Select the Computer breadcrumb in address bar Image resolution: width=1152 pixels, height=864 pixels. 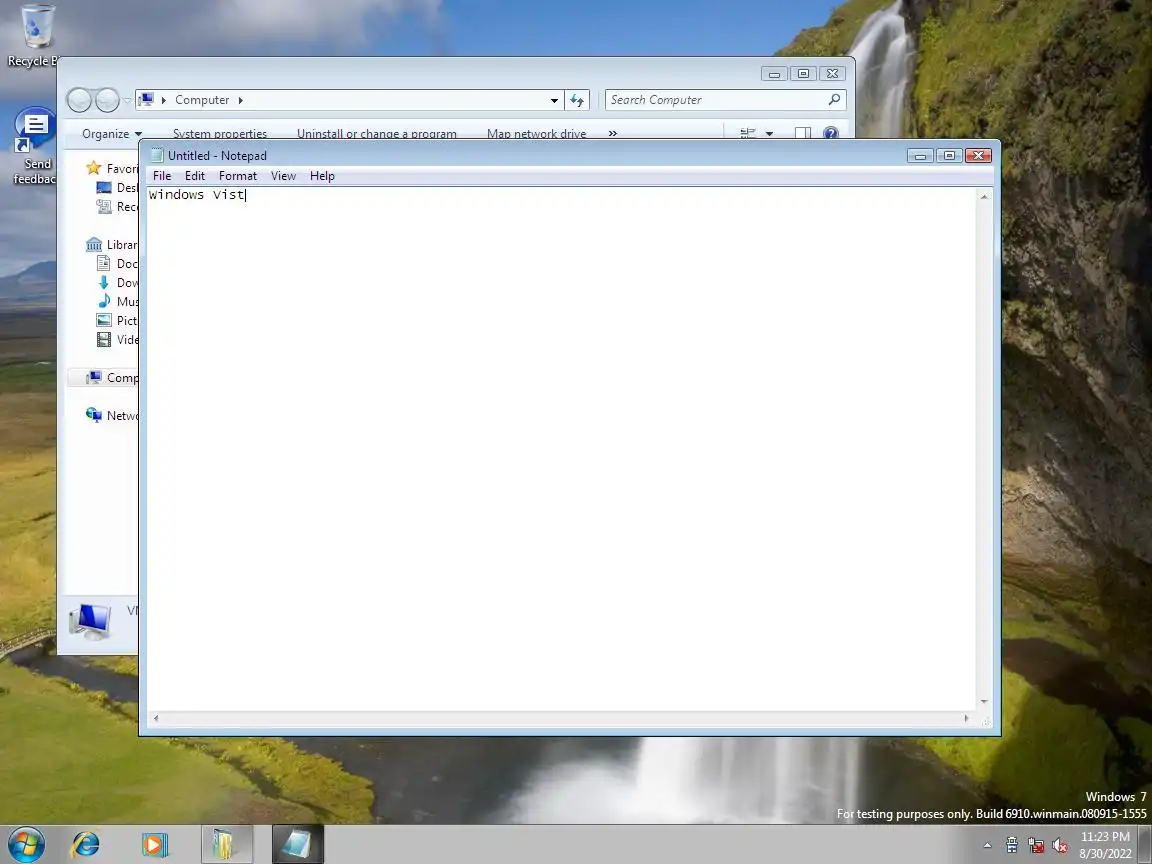[202, 100]
